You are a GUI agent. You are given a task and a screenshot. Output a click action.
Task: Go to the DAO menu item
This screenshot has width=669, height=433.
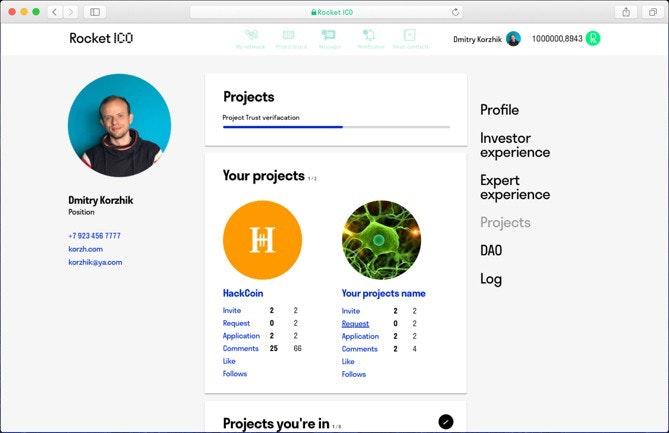(491, 251)
